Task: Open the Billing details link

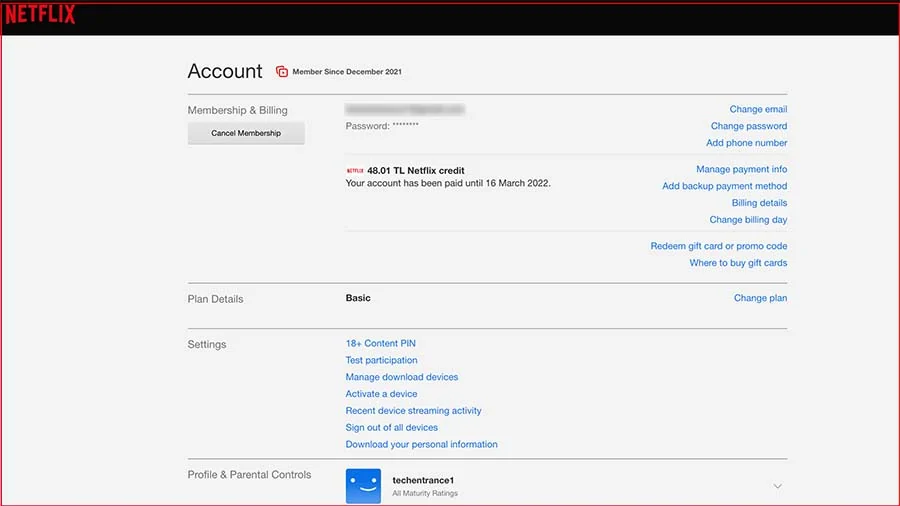Action: coord(759,203)
